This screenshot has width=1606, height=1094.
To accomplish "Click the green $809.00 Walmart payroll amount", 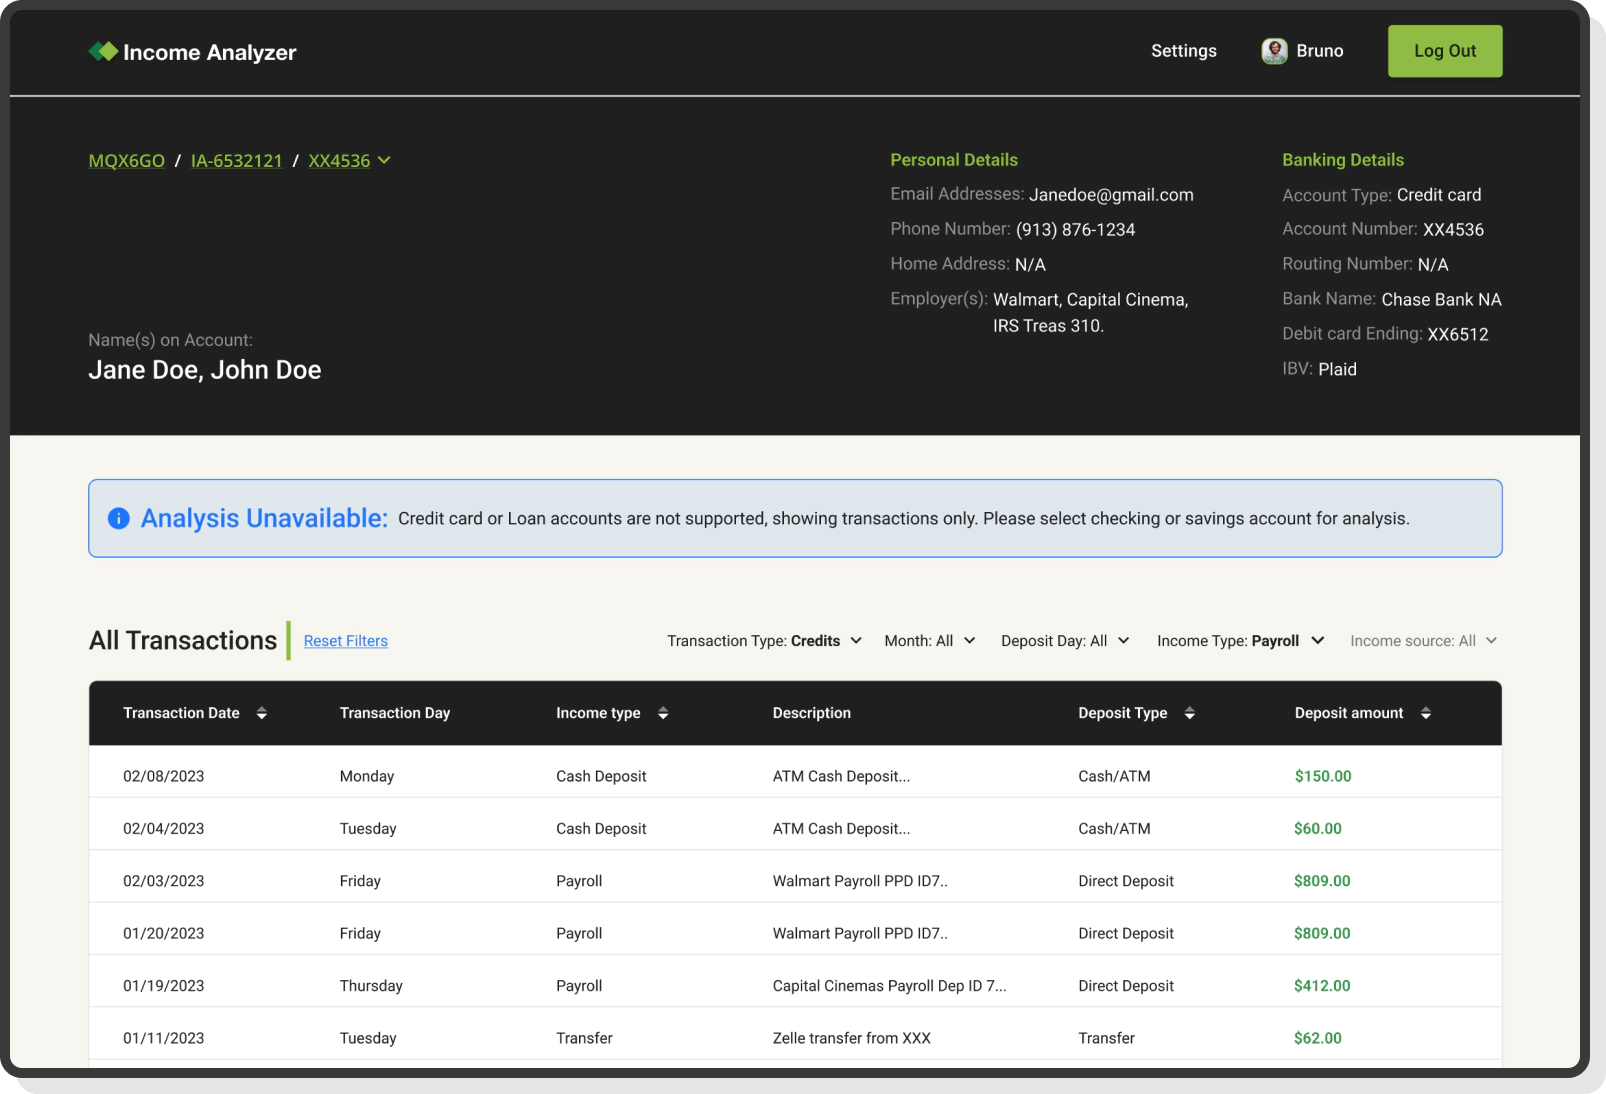I will point(1322,880).
